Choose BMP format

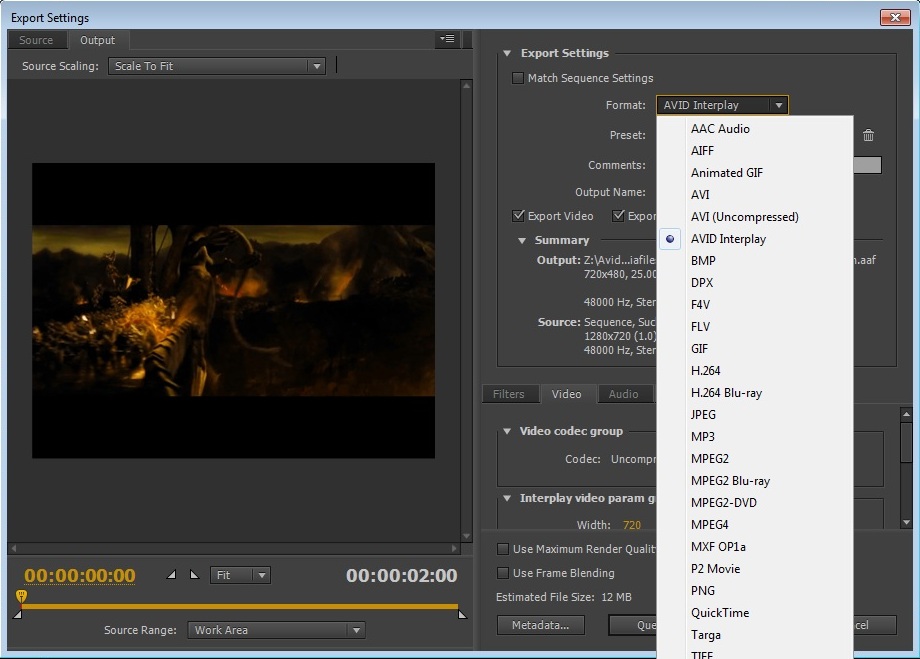click(x=755, y=261)
